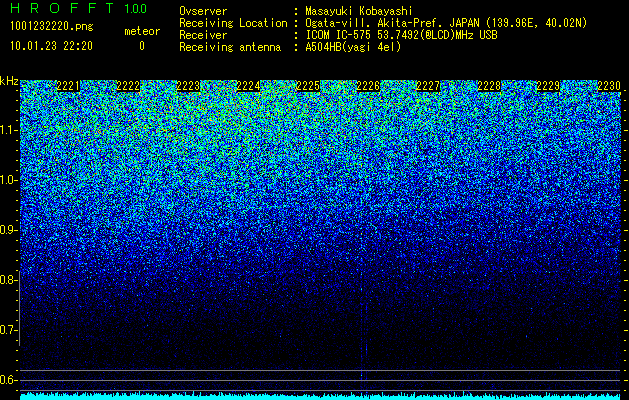Click observer name Masayuki Kobayashi
The image size is (629, 400).
pos(359,12)
